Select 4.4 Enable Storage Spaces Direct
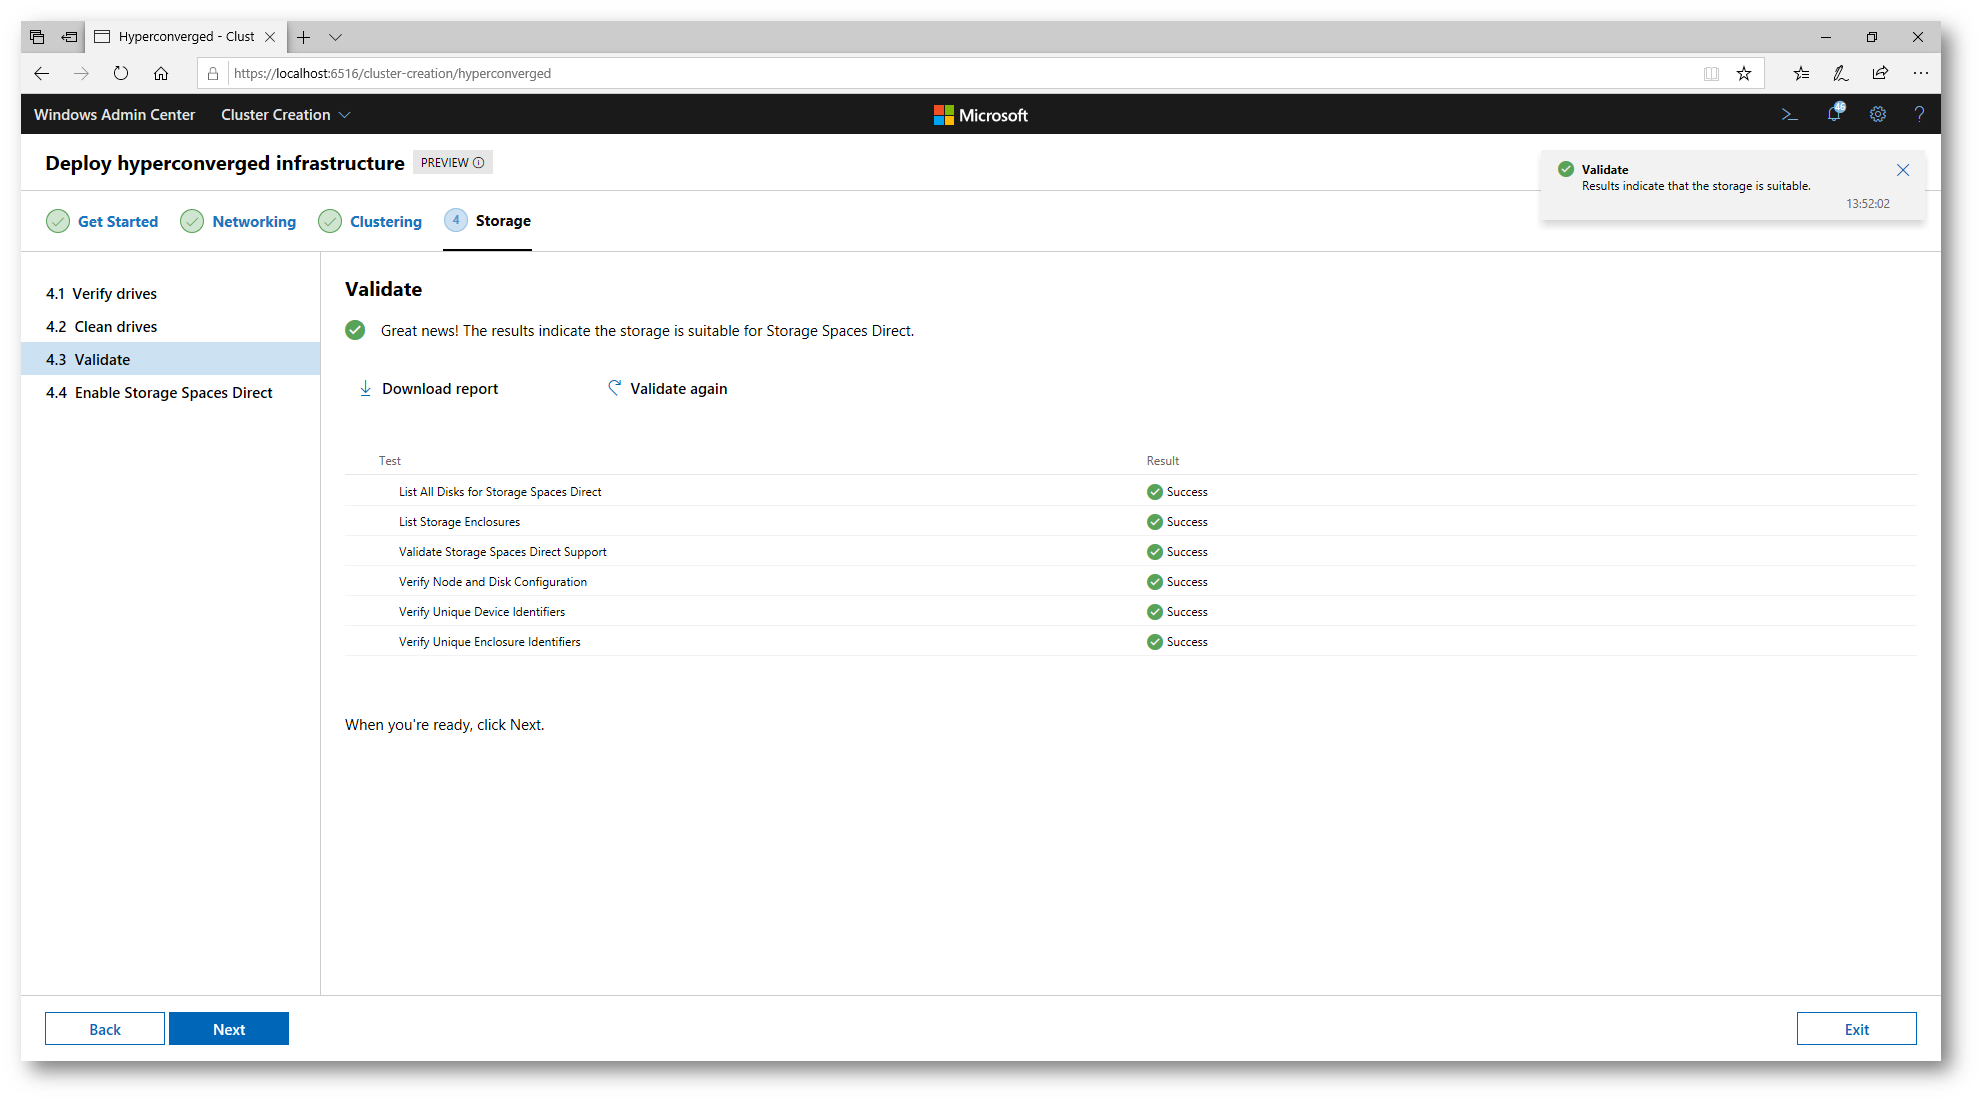 point(170,393)
